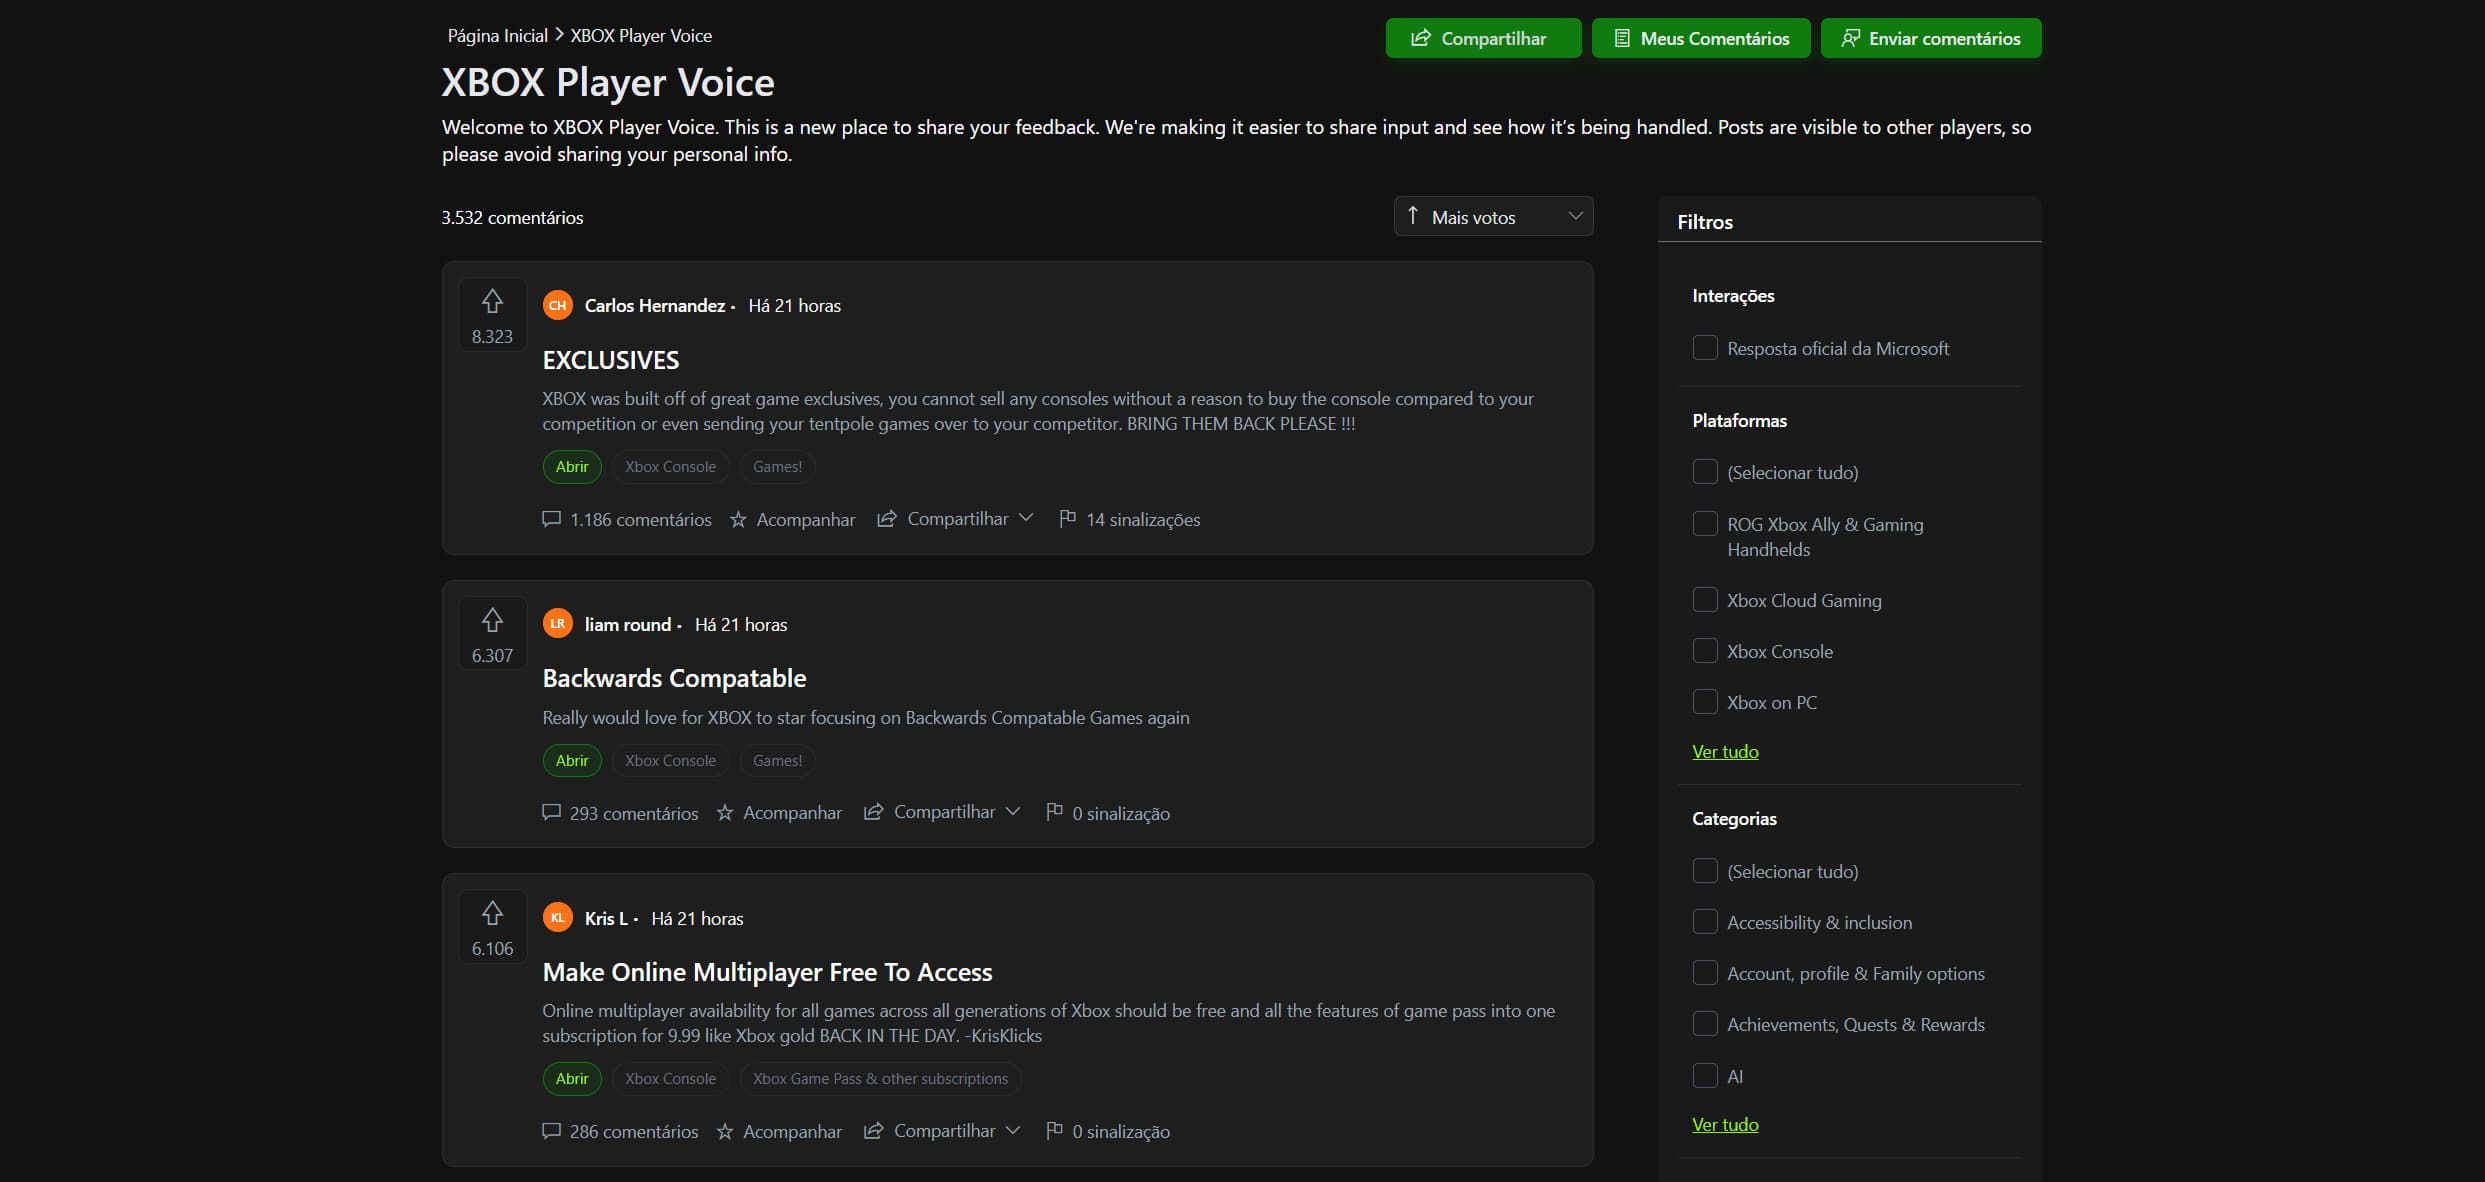
Task: Click star icon to follow EXCLUSIVES post
Action: pyautogui.click(x=738, y=519)
